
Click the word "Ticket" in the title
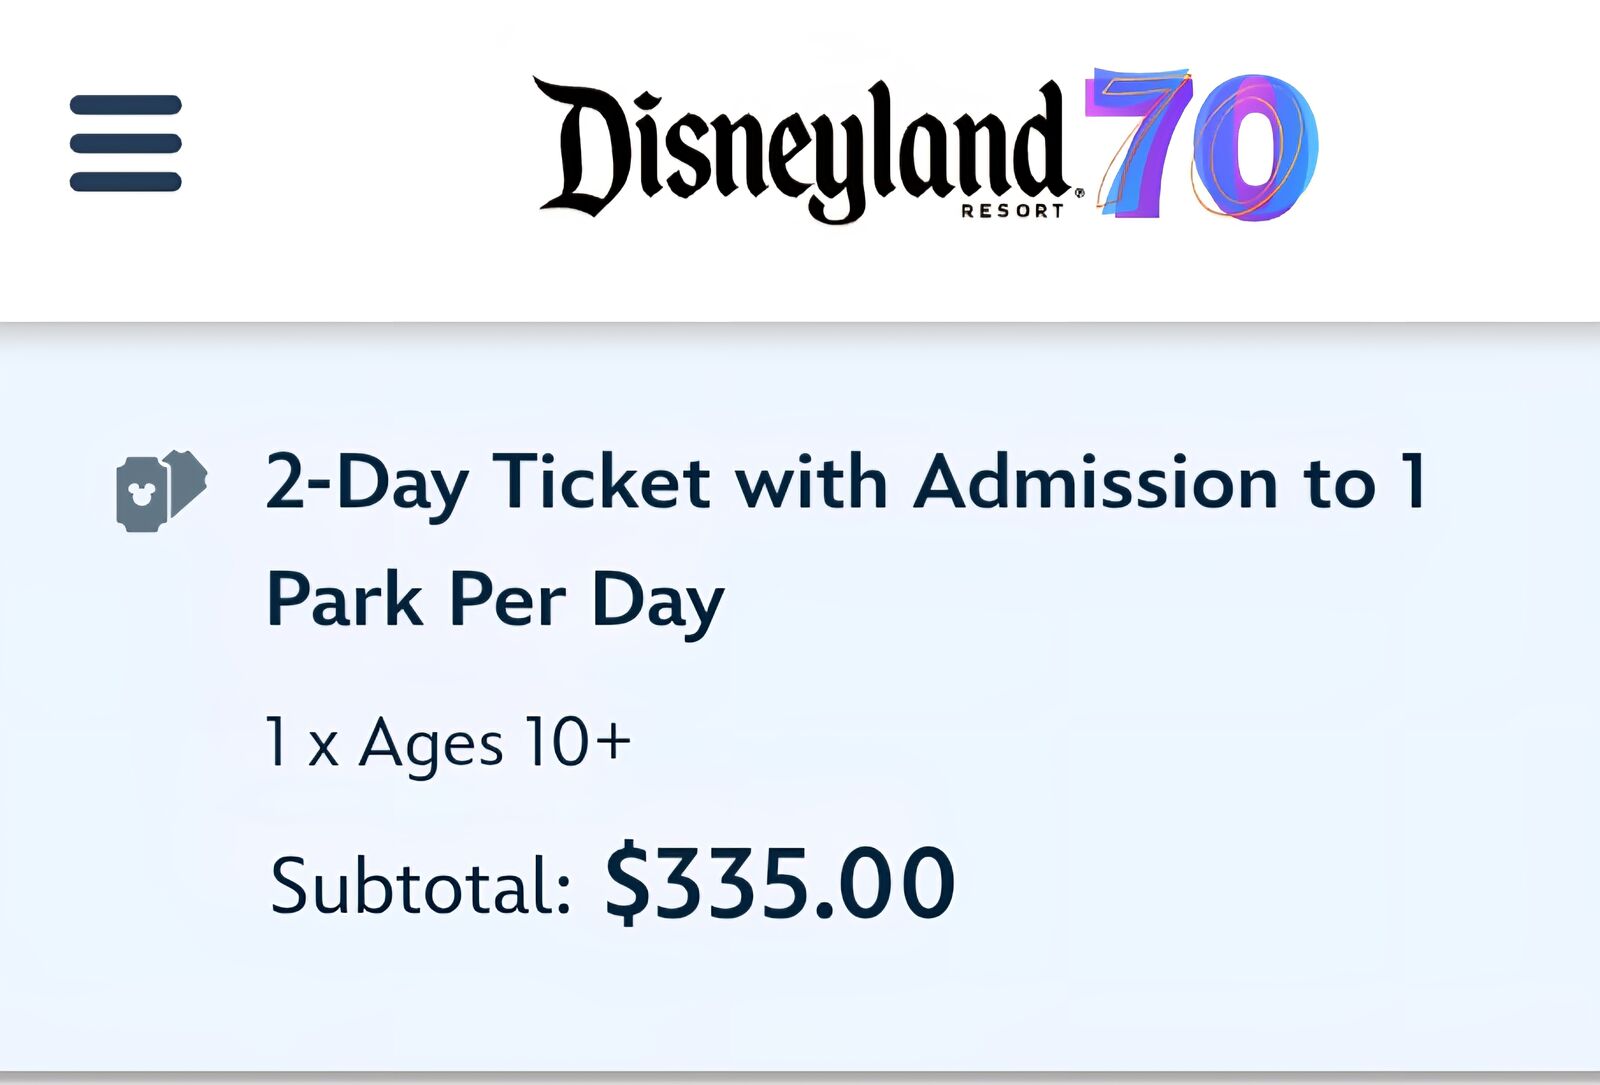(601, 483)
